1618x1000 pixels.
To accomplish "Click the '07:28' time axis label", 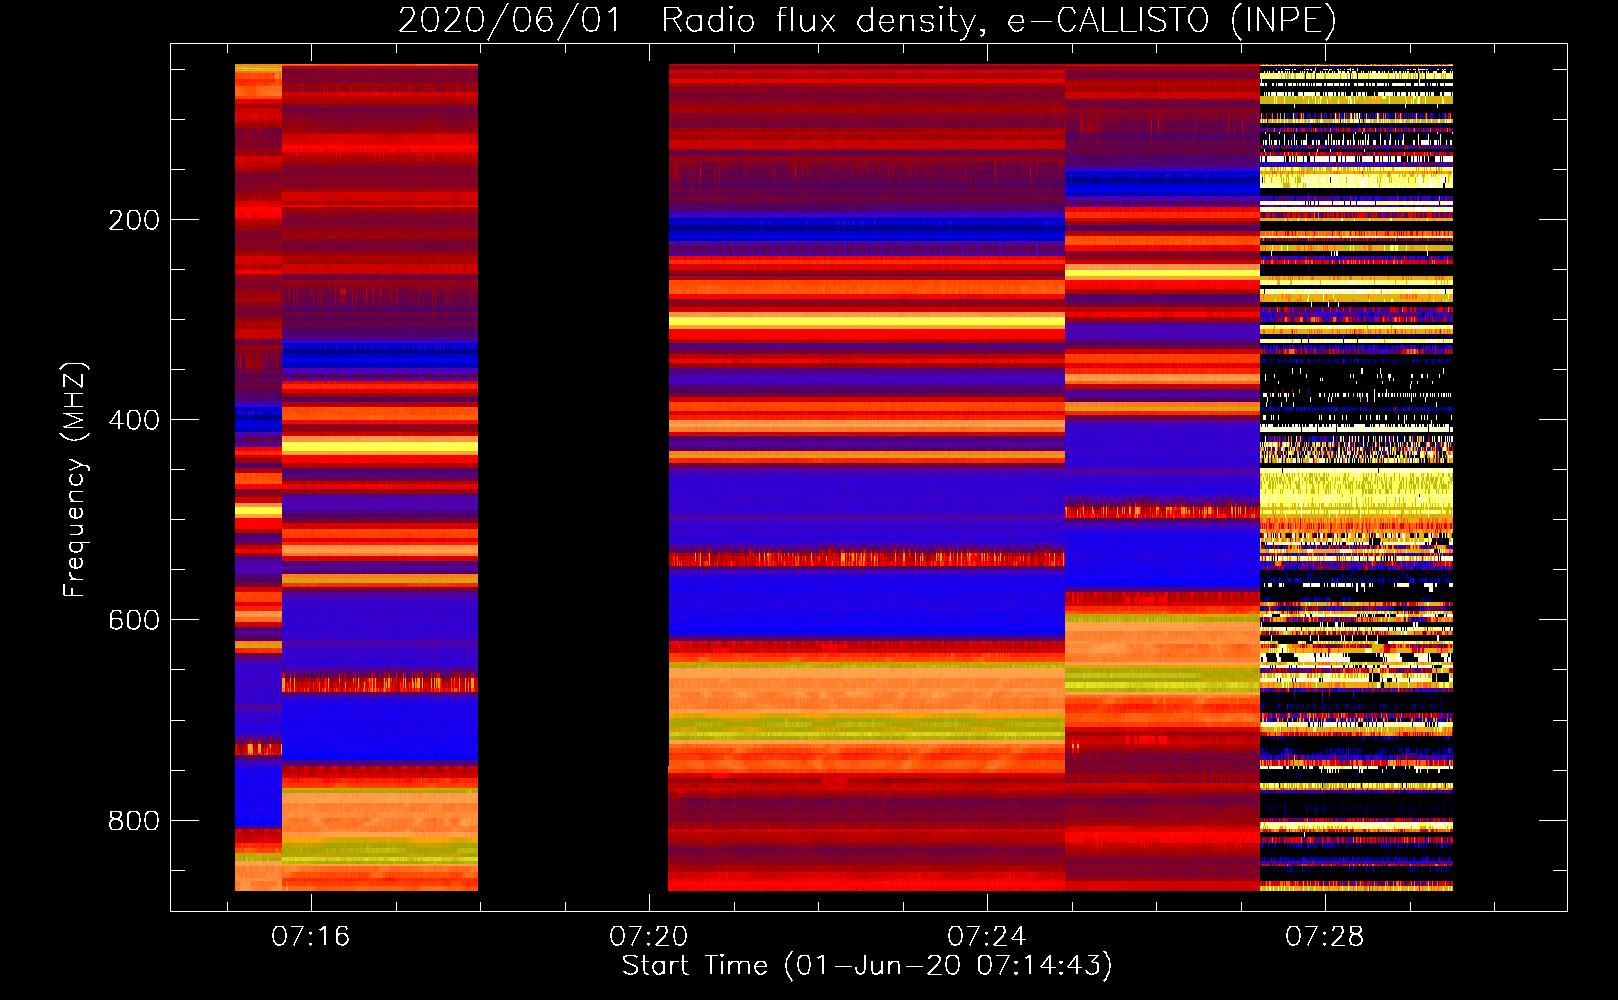I will pyautogui.click(x=1325, y=936).
